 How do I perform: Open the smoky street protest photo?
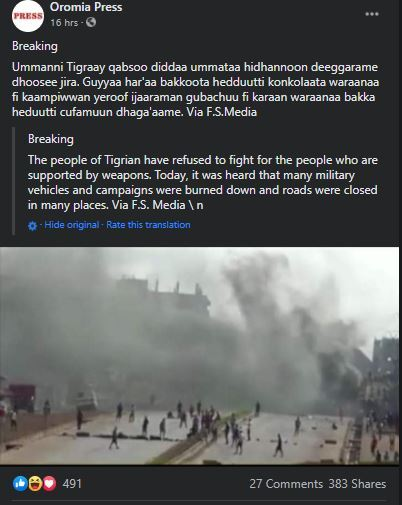click(x=199, y=356)
